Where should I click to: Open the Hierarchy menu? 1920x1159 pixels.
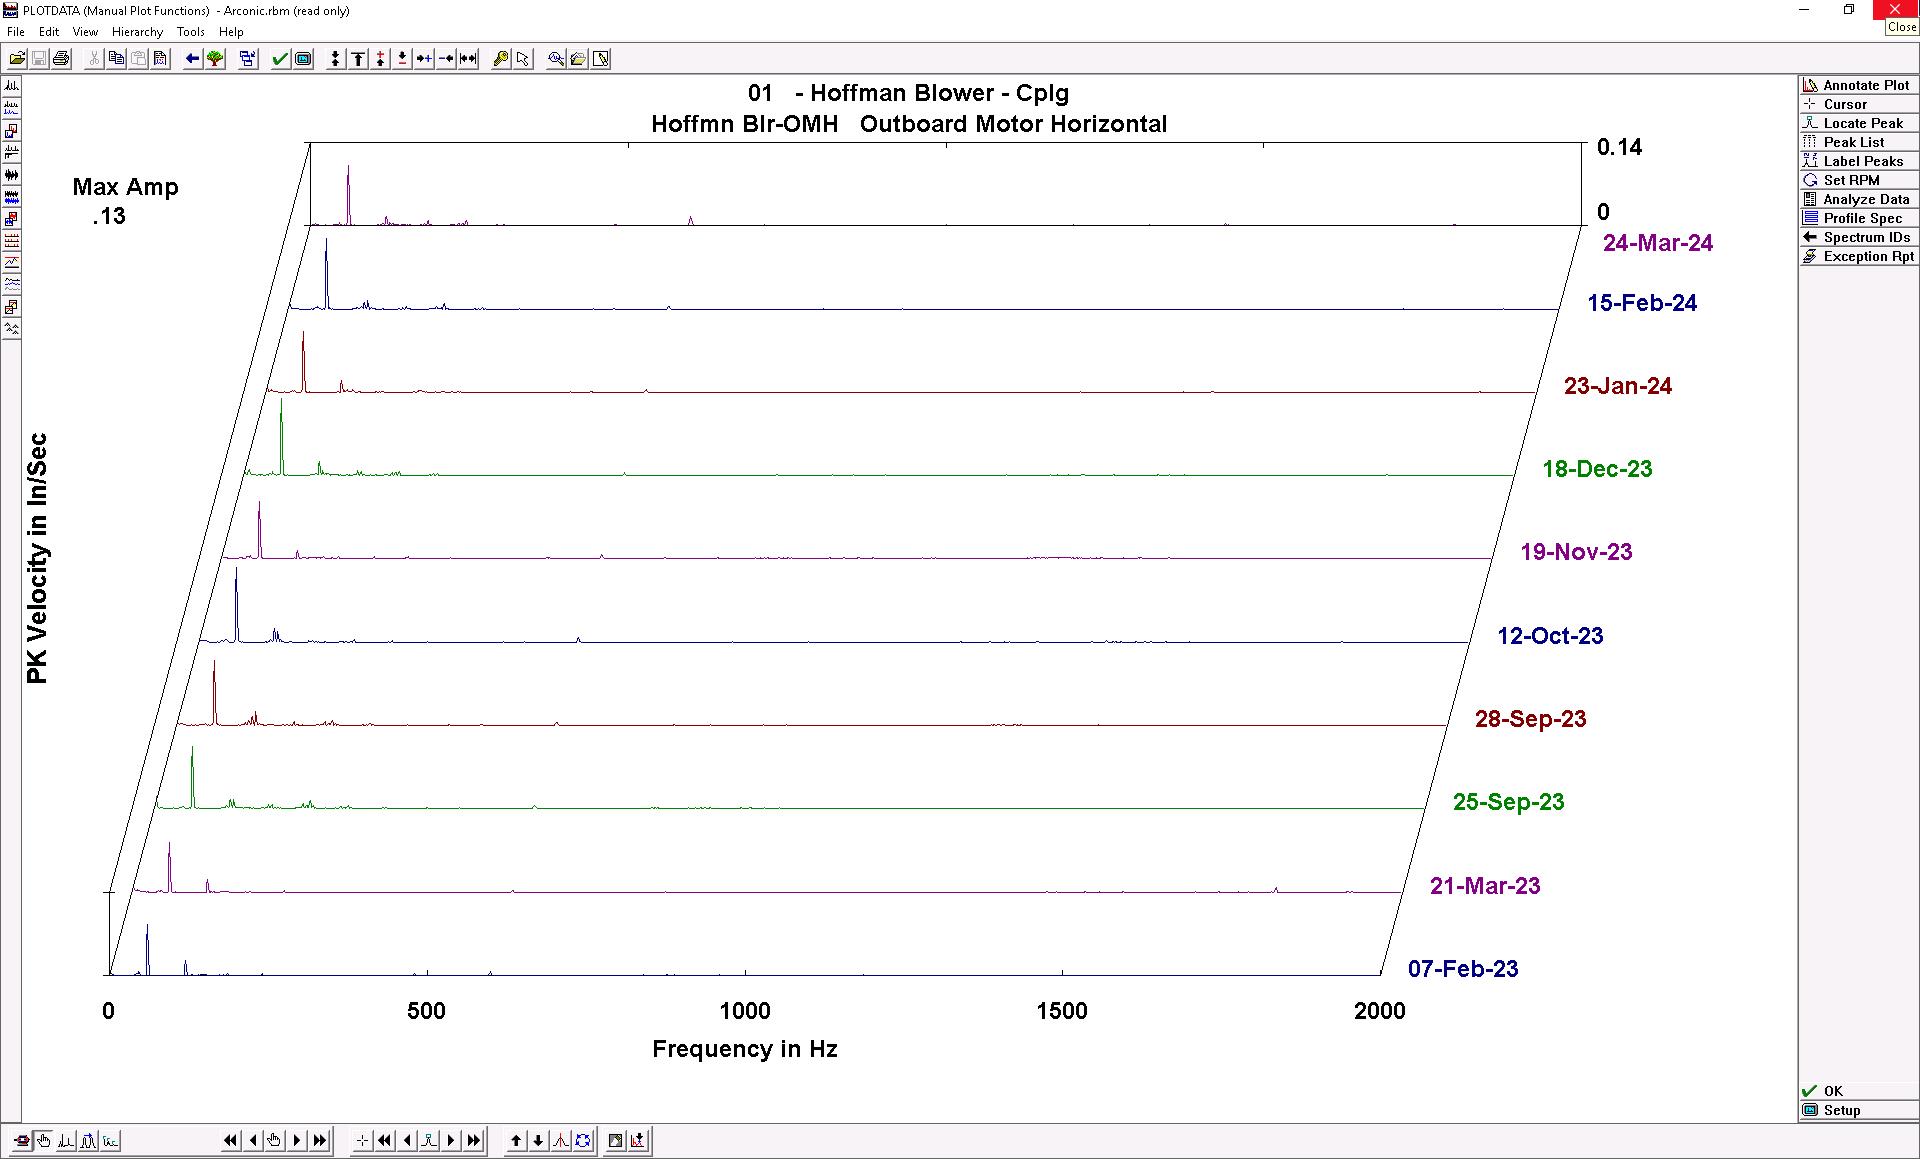pos(137,32)
